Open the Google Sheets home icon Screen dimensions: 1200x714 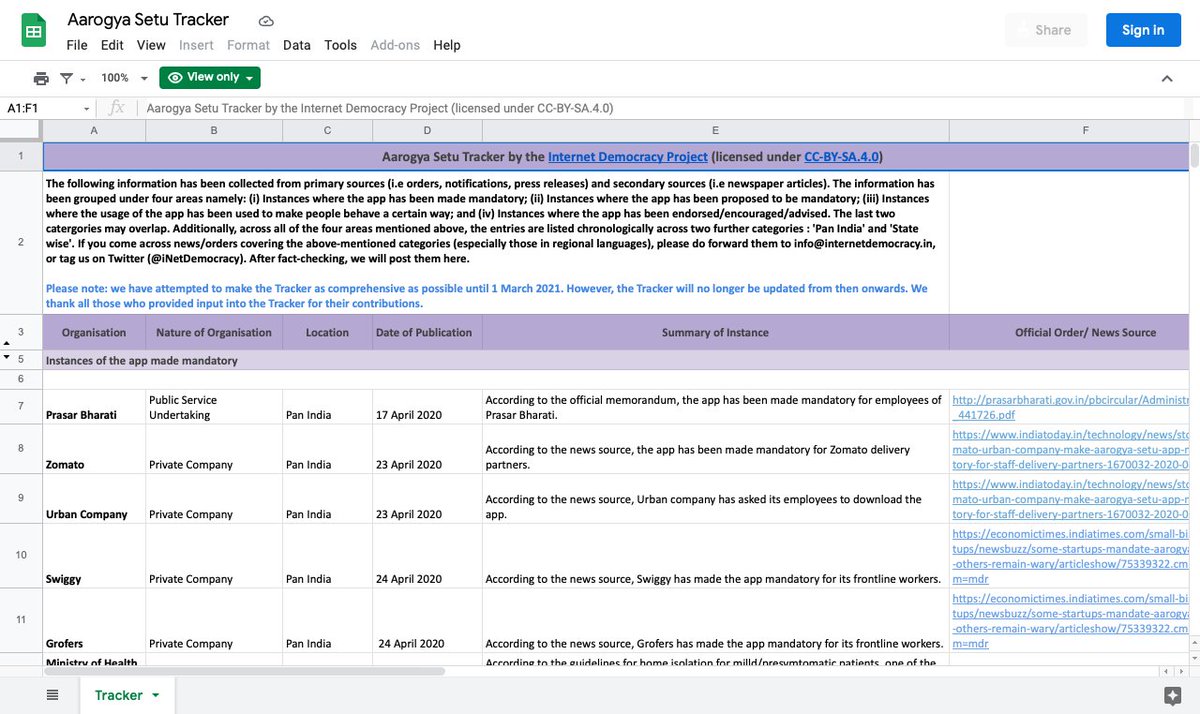click(x=33, y=31)
